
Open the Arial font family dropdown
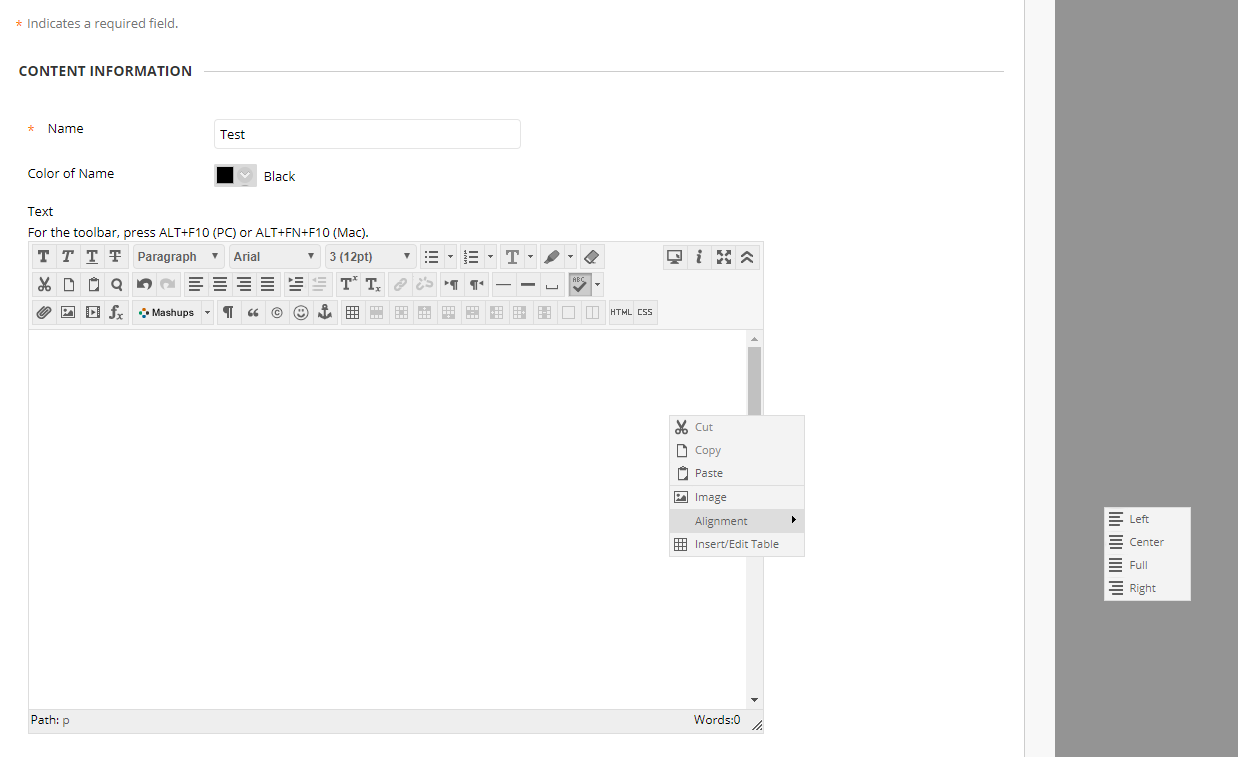tap(275, 257)
